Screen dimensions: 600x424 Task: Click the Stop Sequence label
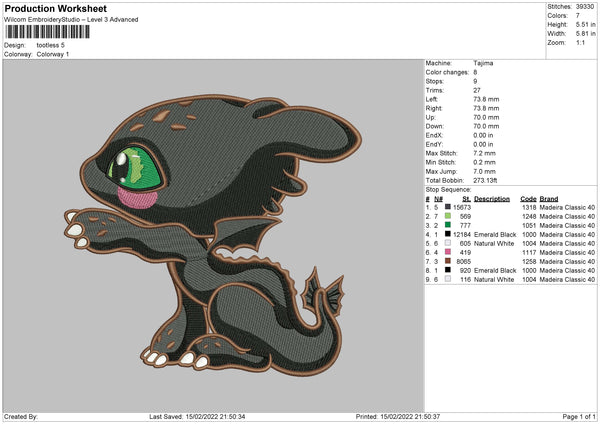(x=448, y=189)
